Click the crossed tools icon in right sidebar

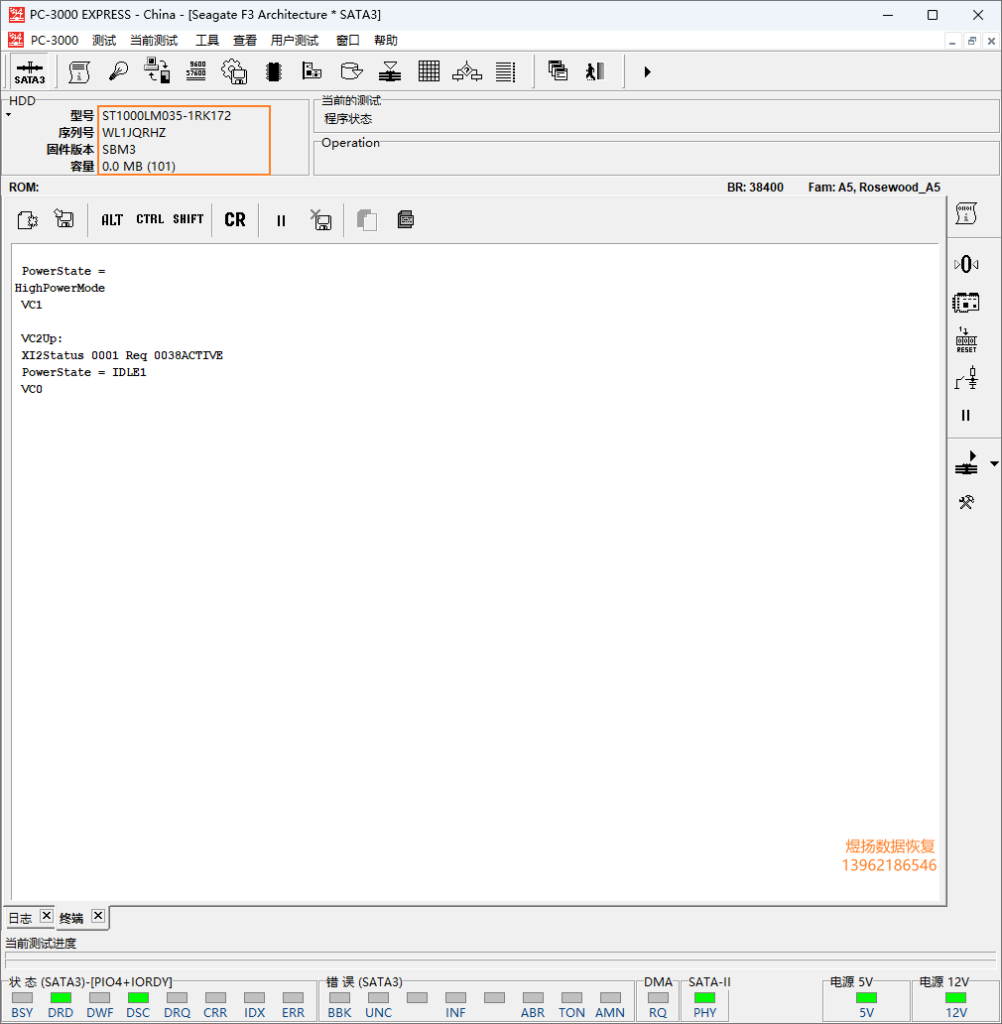coord(966,502)
